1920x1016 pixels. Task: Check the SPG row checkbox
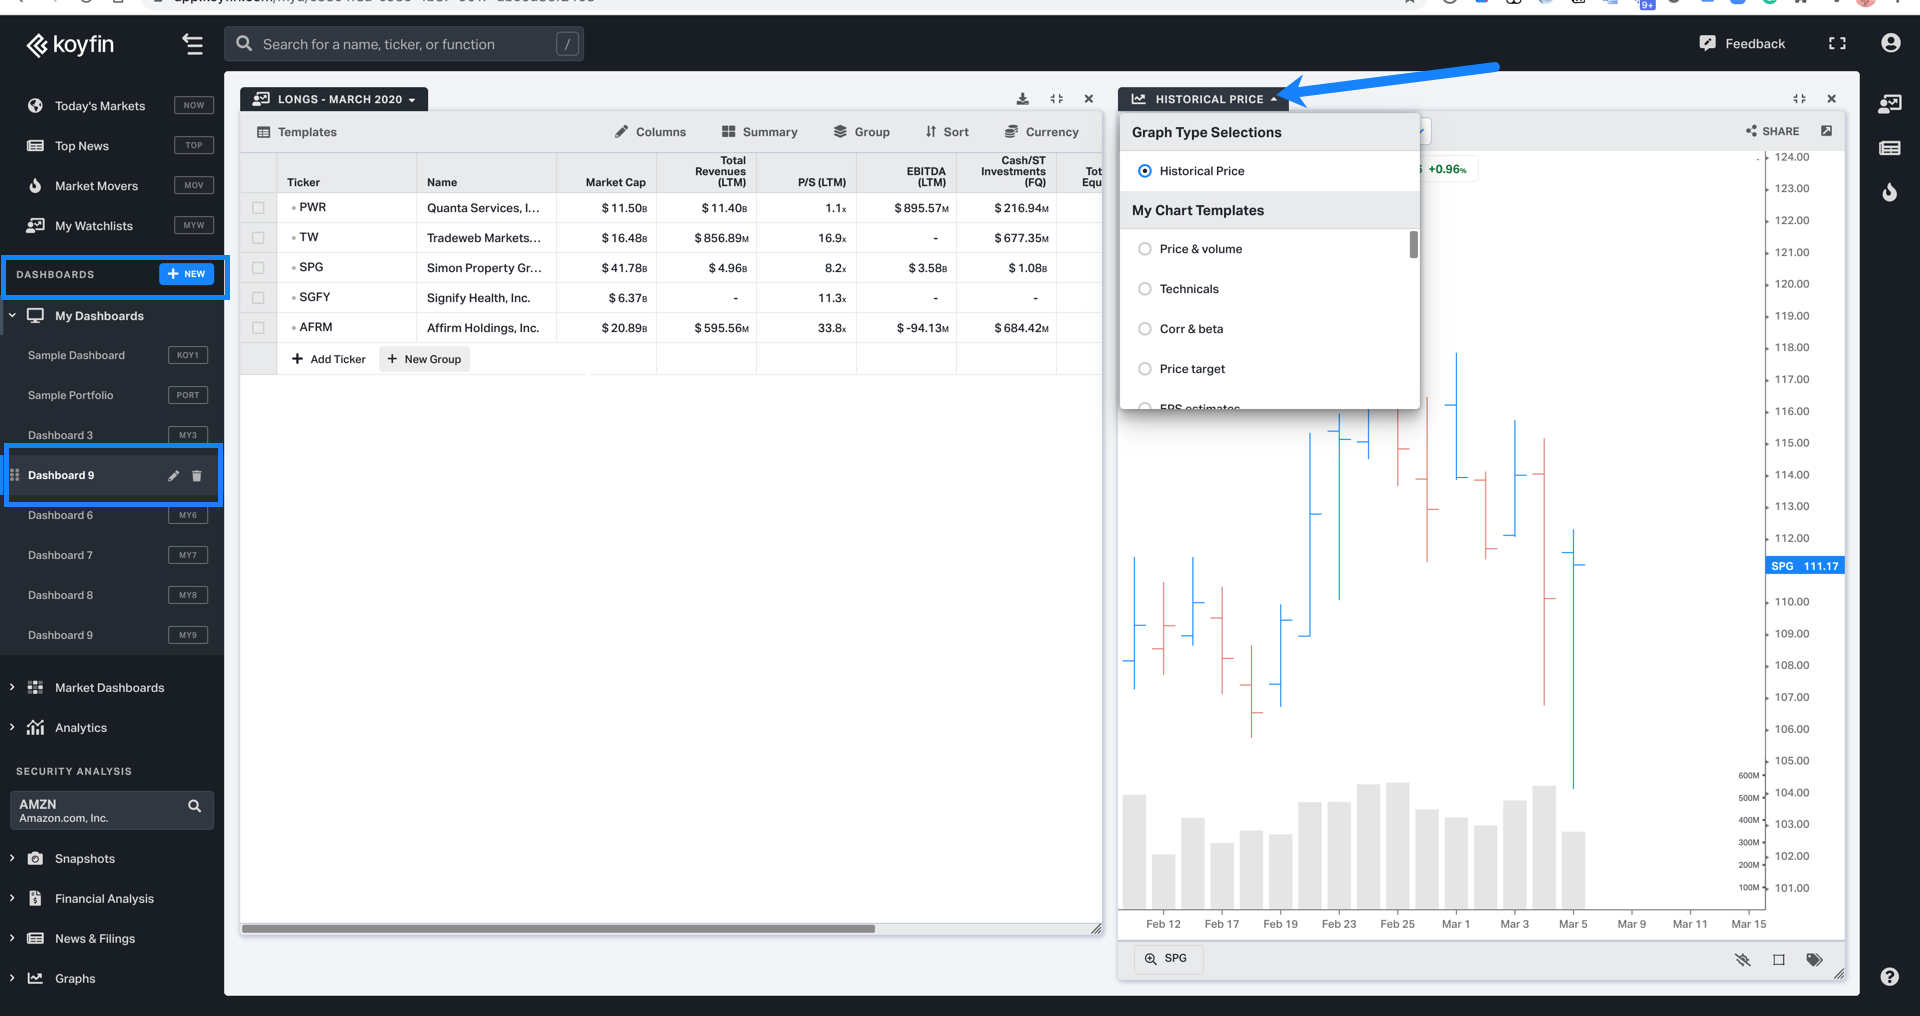258,268
